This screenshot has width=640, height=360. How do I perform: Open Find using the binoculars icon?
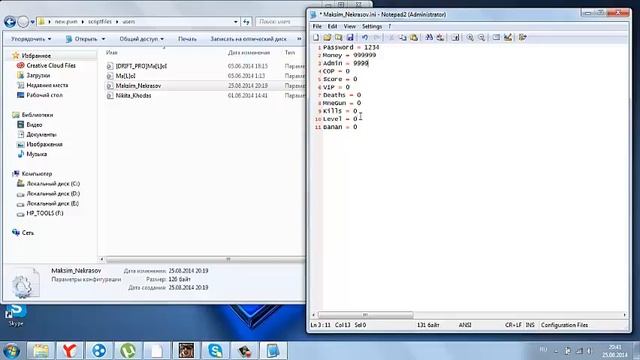[x=429, y=38]
